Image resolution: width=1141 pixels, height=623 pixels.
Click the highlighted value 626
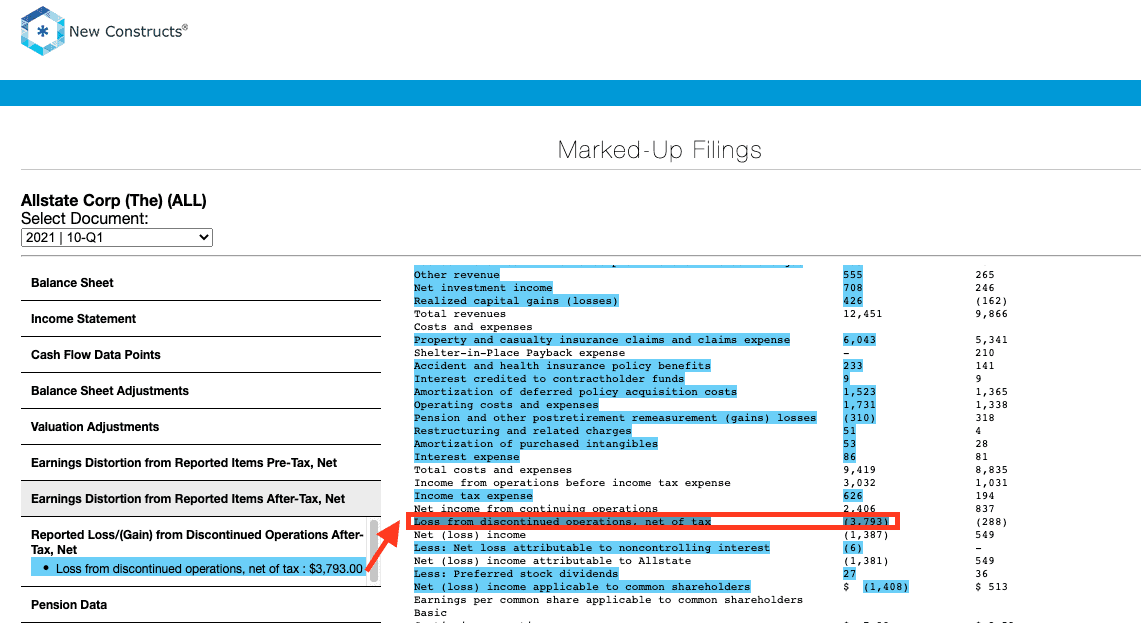pos(853,496)
